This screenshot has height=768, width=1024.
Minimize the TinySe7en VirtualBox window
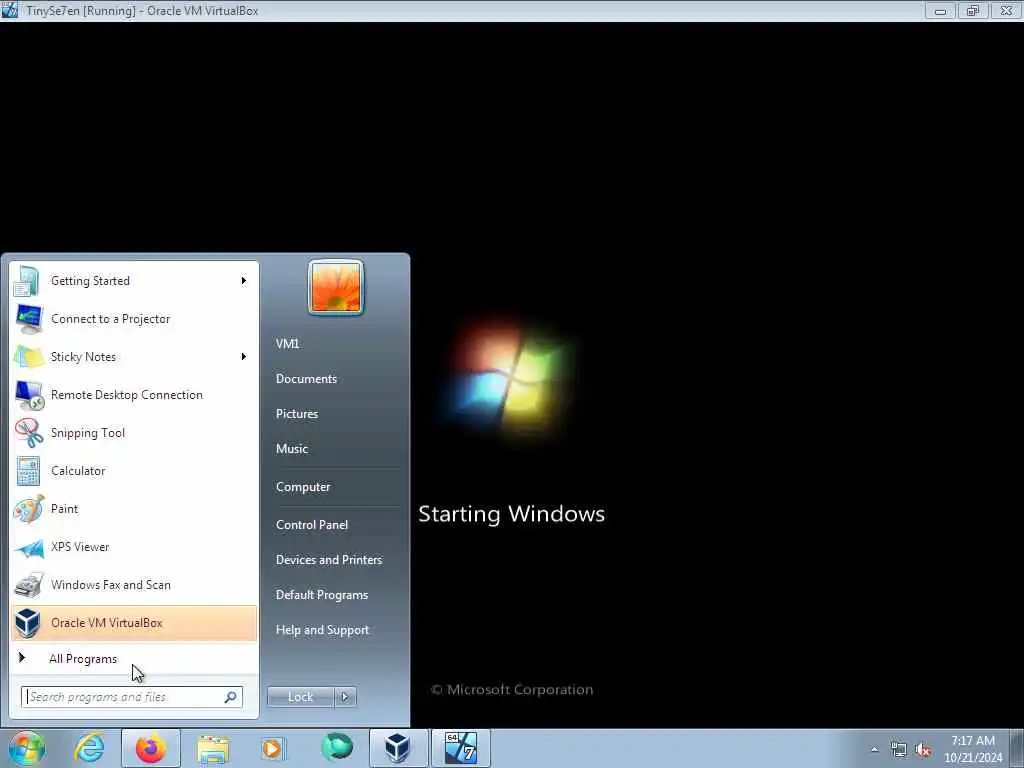point(940,10)
